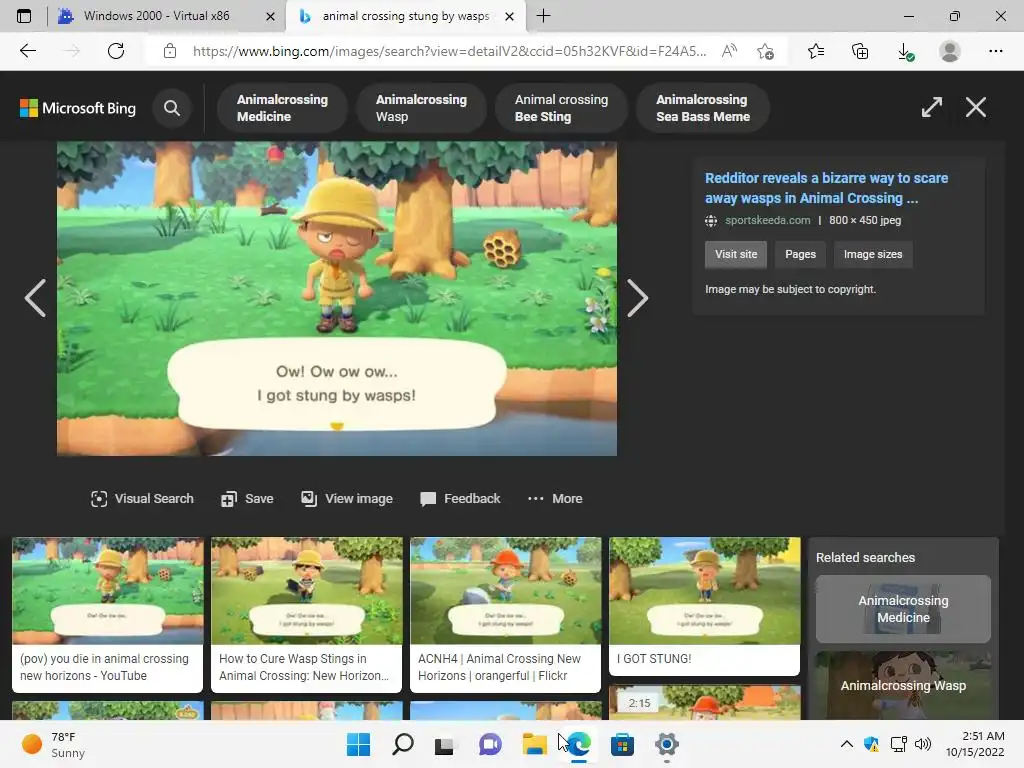Open a new browser tab

pyautogui.click(x=543, y=16)
